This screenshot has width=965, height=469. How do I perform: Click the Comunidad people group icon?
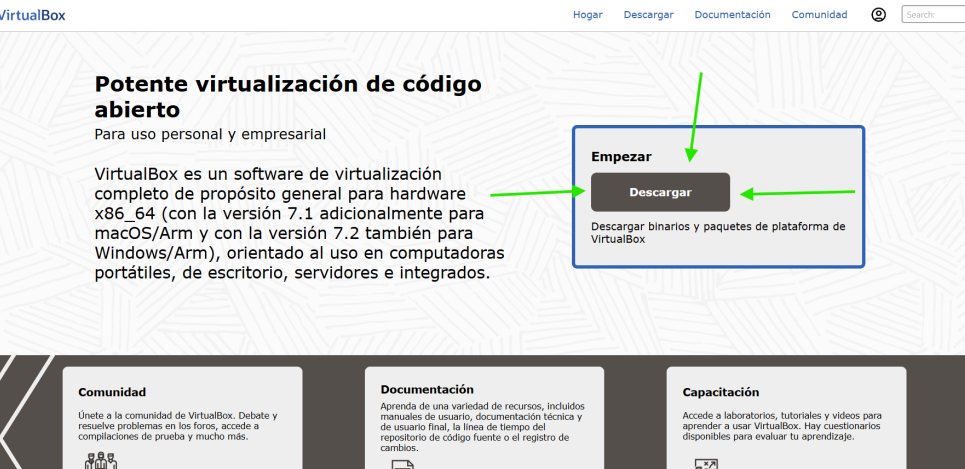click(x=102, y=462)
